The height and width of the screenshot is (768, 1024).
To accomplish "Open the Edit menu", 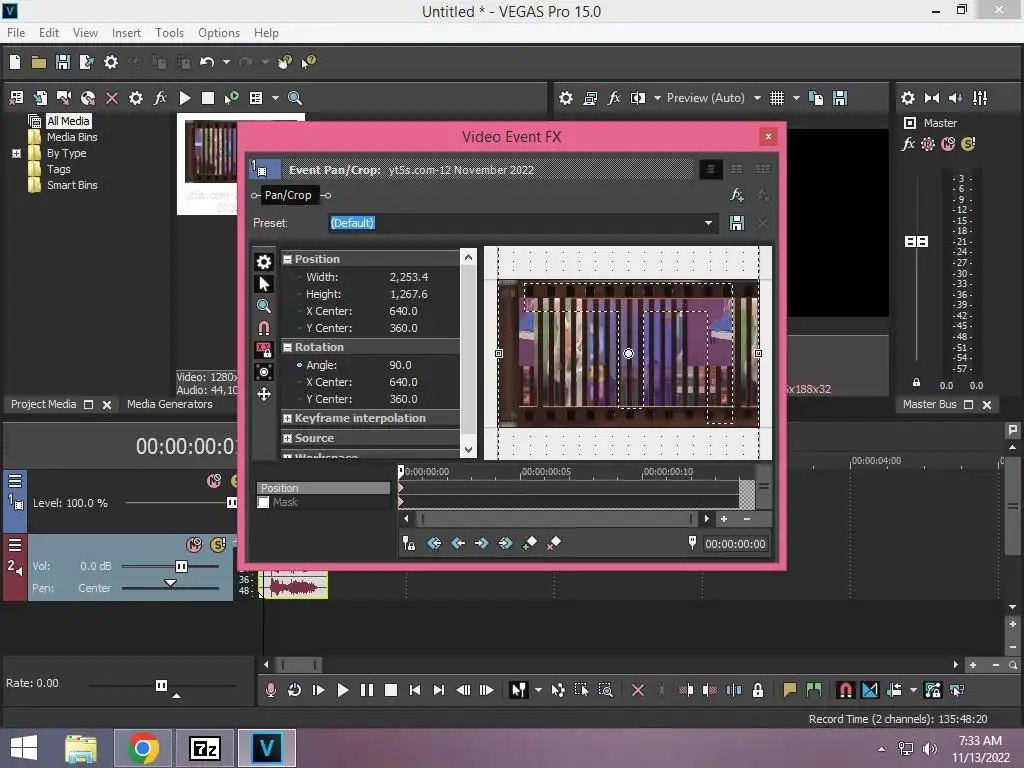I will click(x=49, y=33).
